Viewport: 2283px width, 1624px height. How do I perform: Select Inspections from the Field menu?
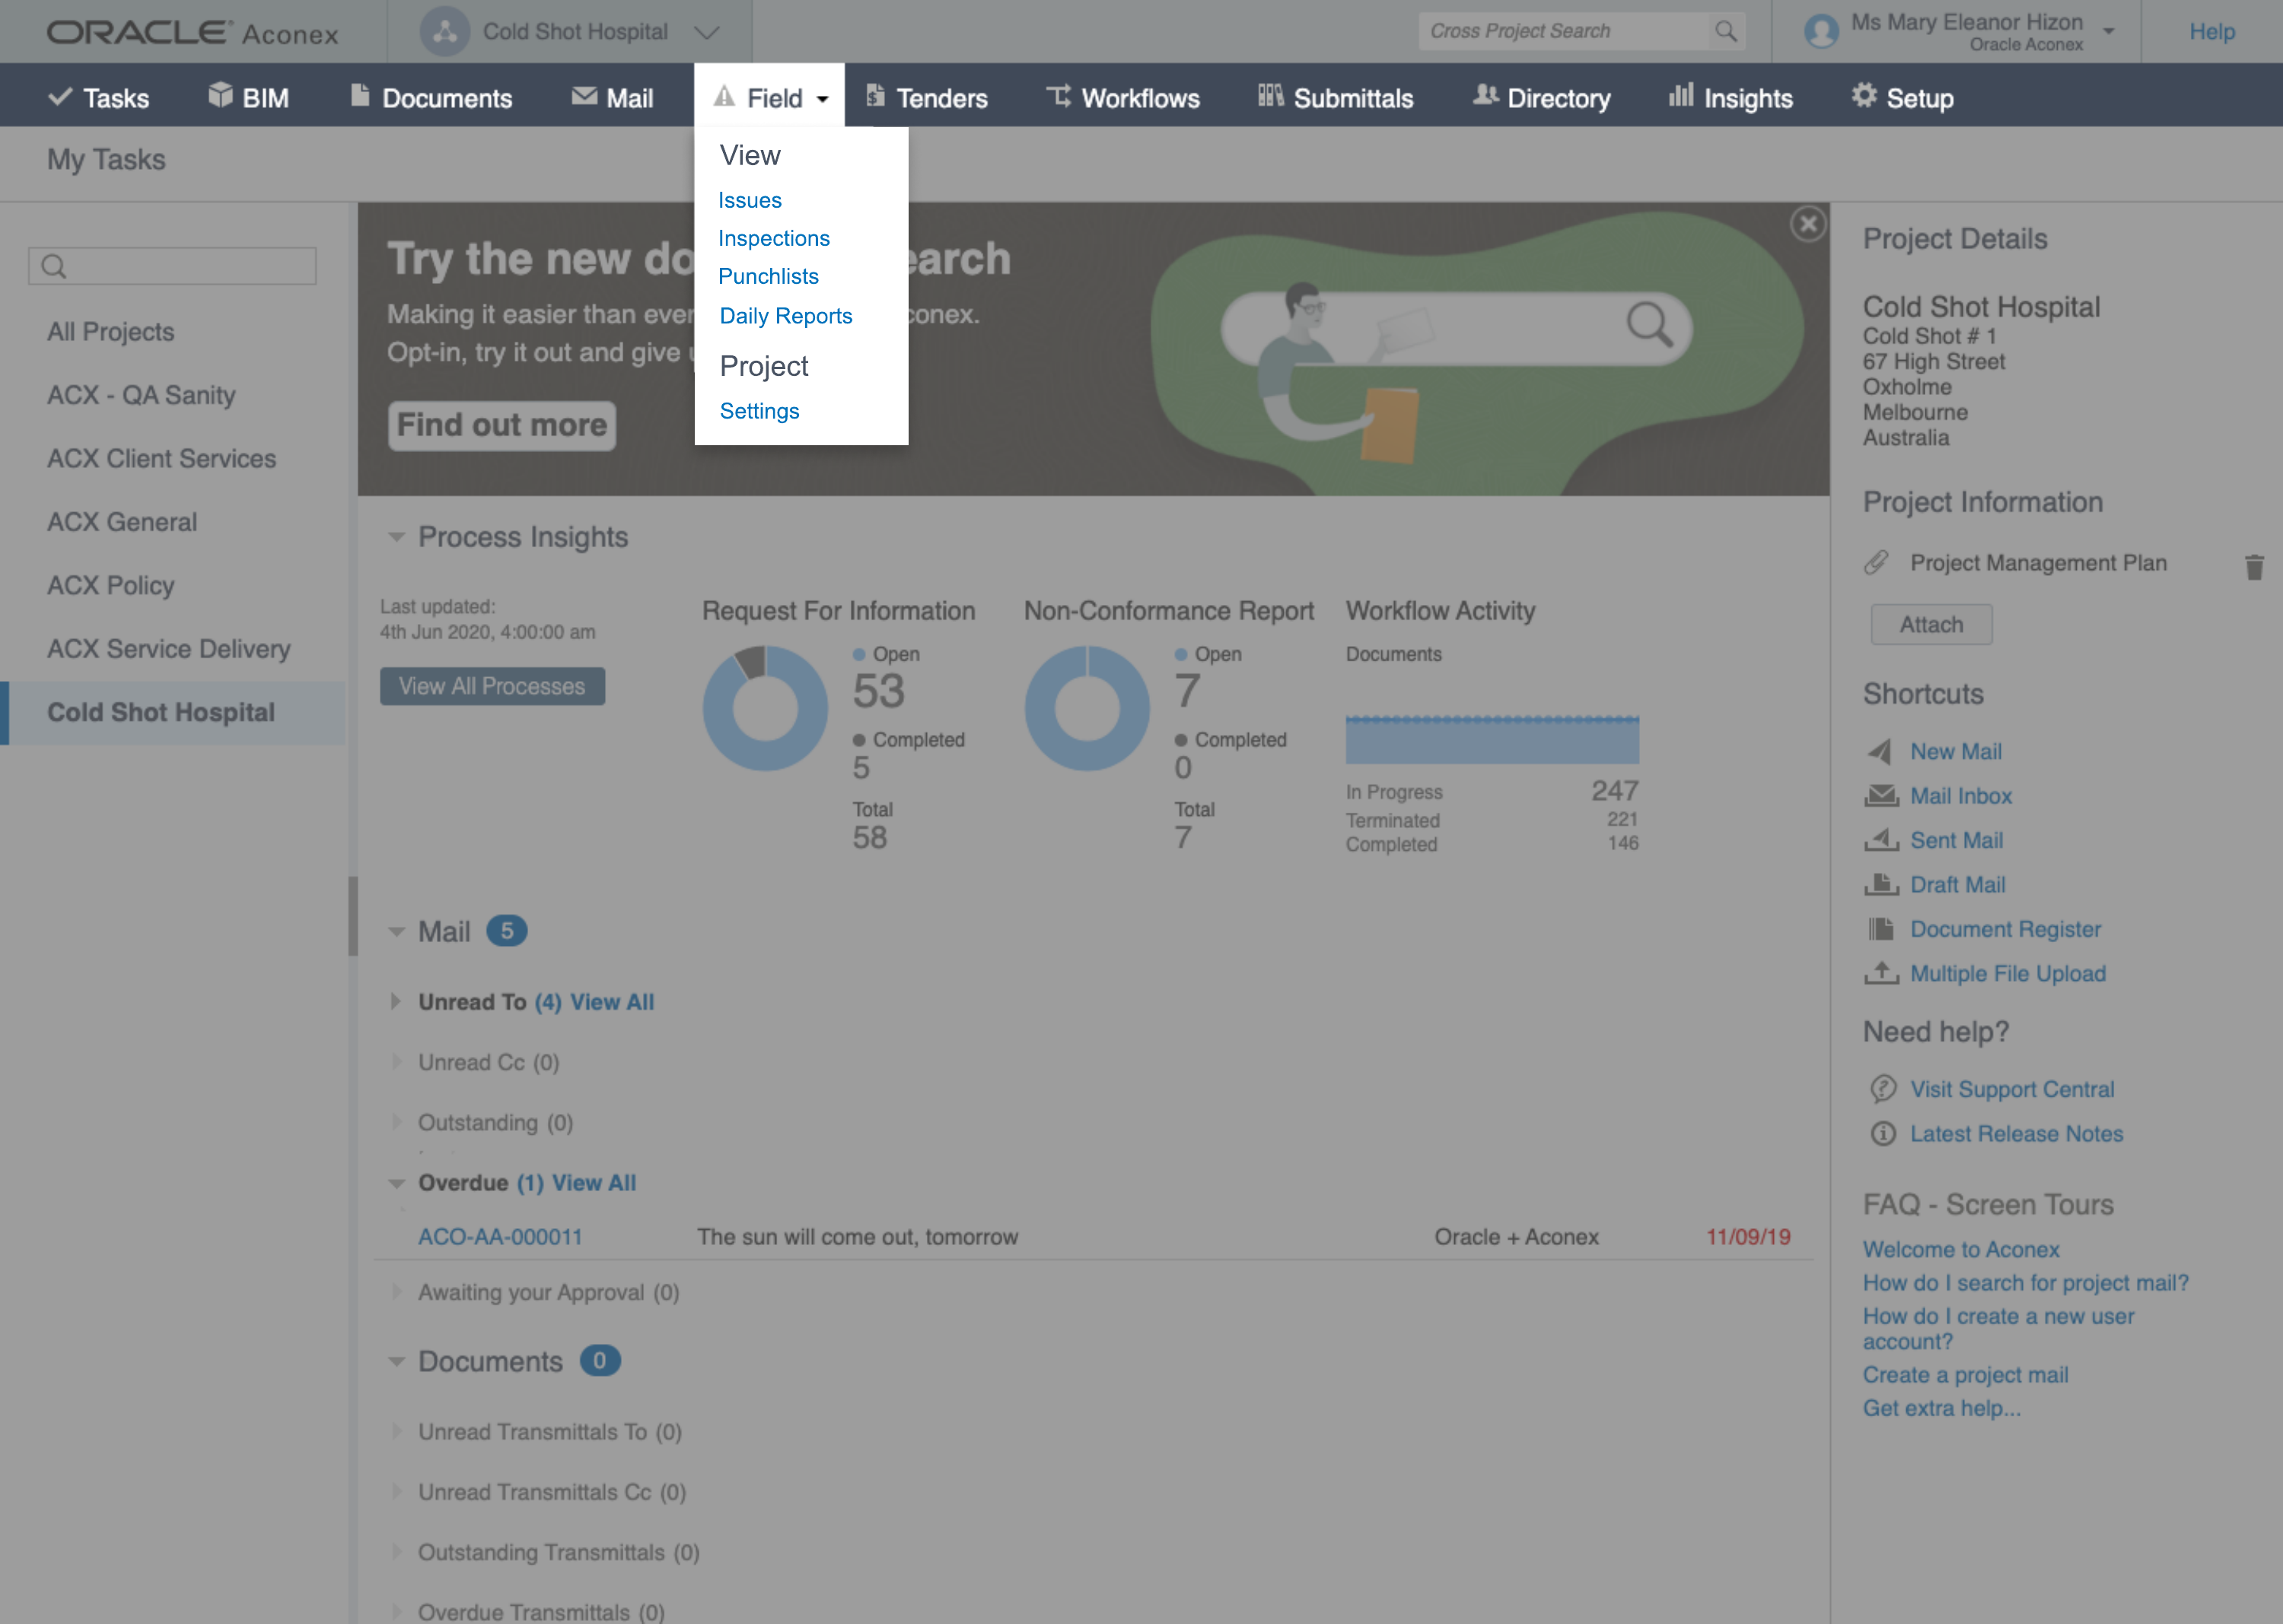pos(774,238)
